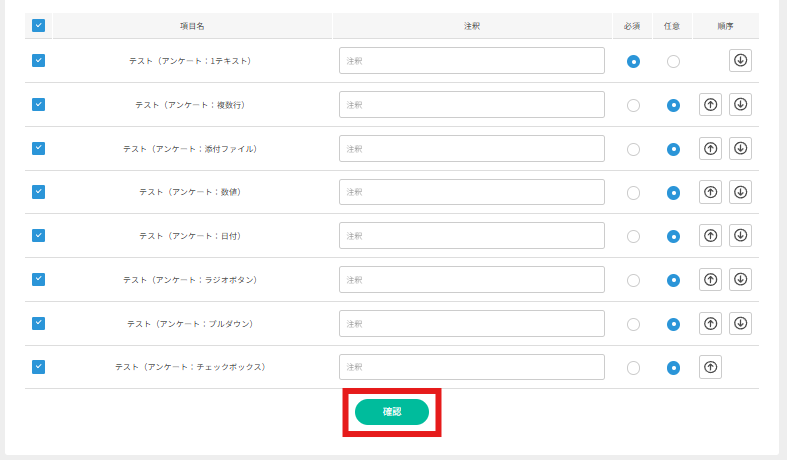Move 複数行 row up with arrow icon

pyautogui.click(x=710, y=104)
